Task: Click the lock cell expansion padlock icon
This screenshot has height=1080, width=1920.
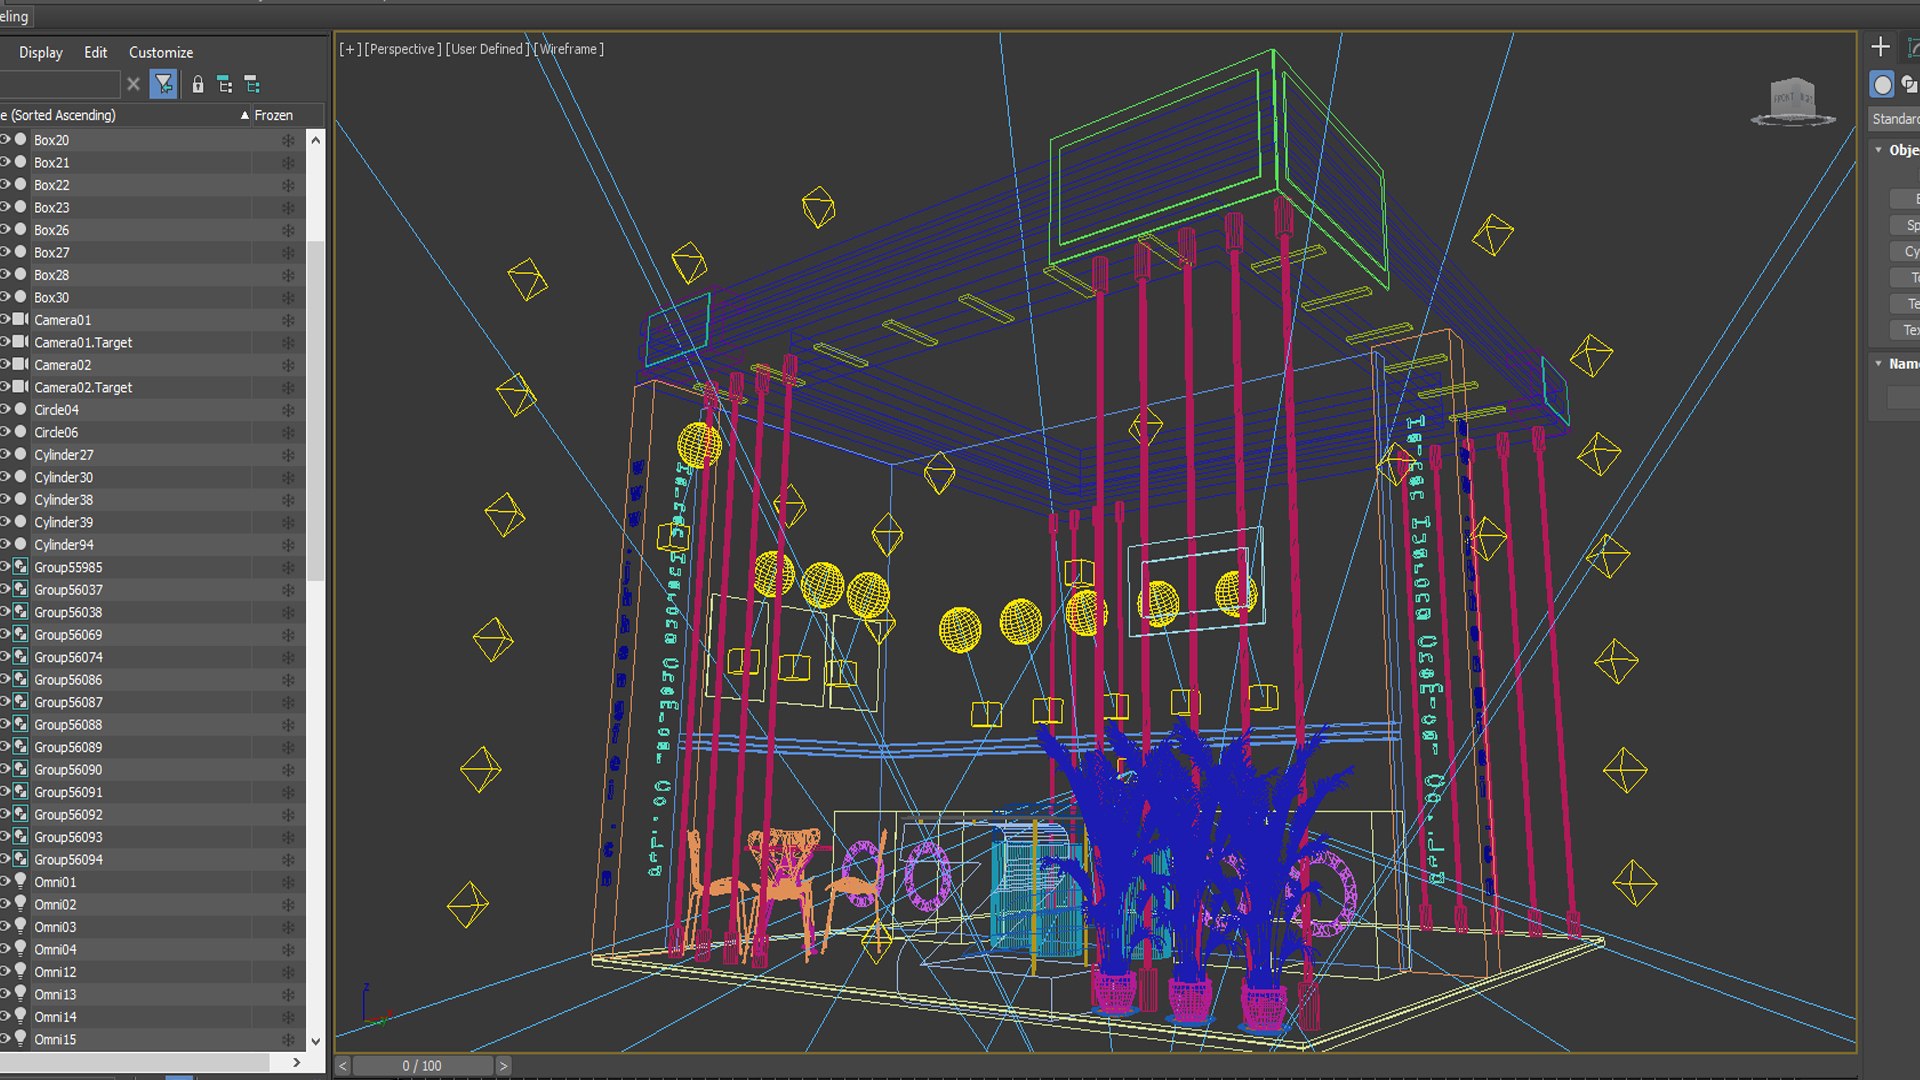Action: (198, 85)
